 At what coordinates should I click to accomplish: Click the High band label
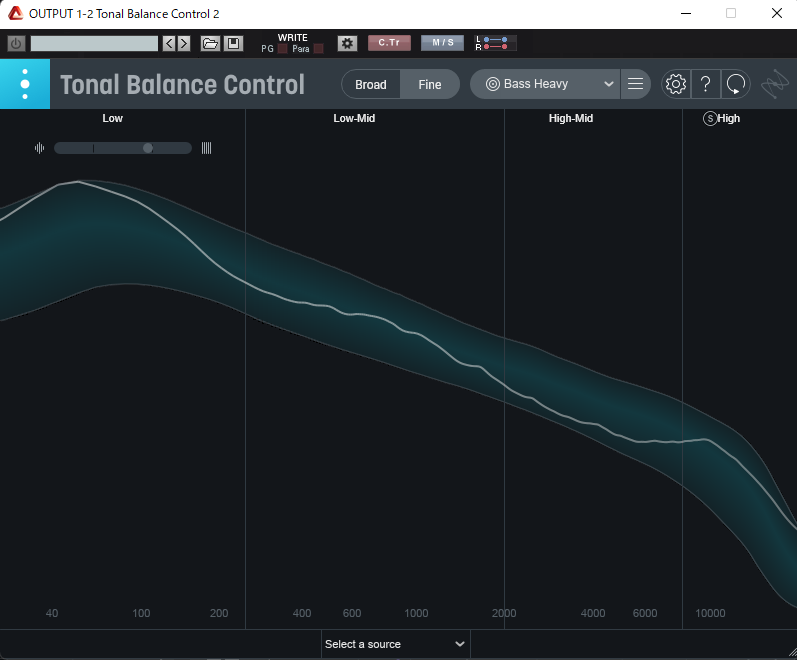[729, 118]
